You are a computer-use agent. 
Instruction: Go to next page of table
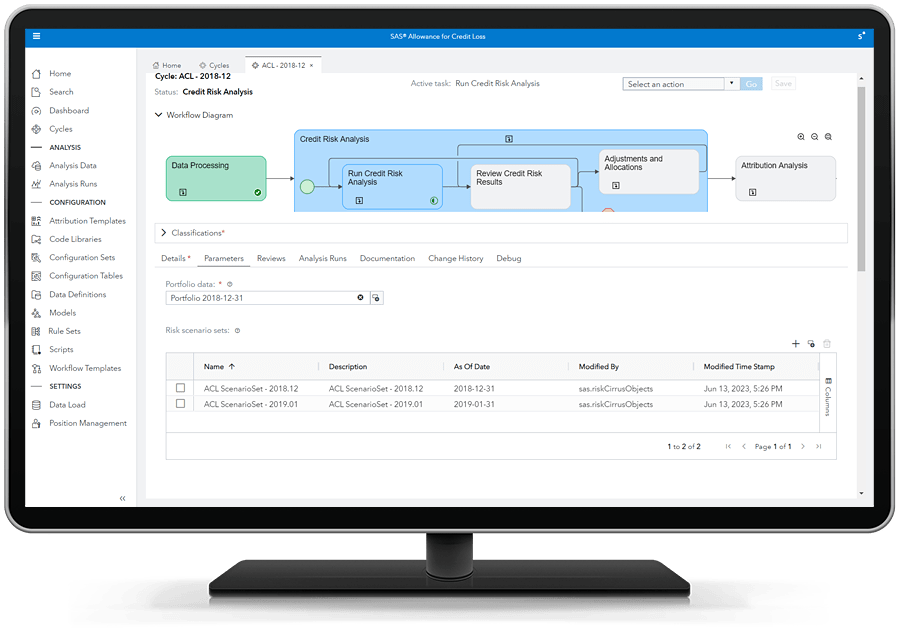coord(802,446)
